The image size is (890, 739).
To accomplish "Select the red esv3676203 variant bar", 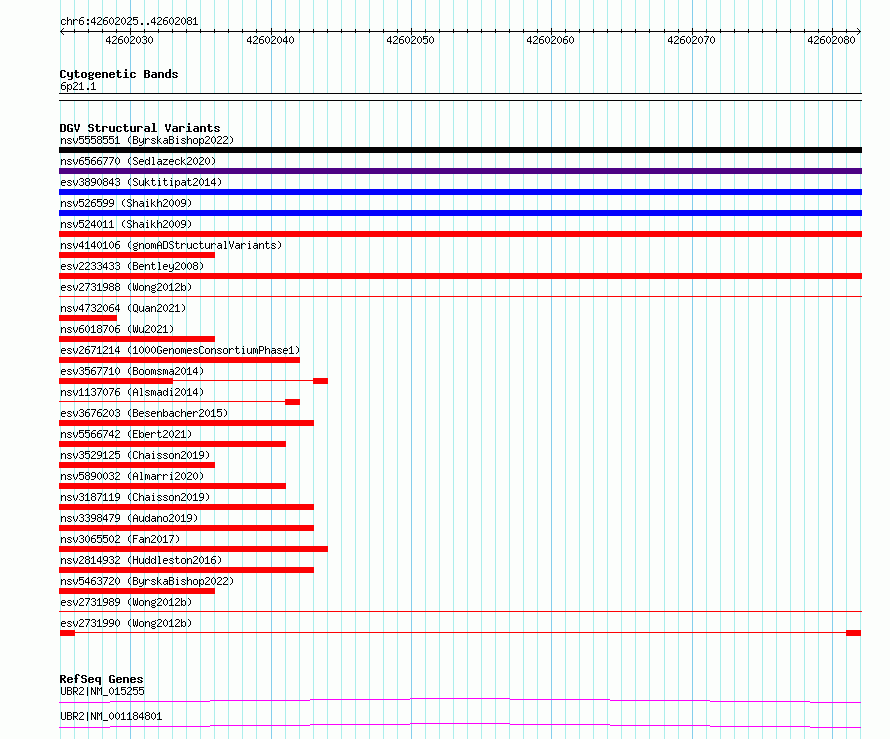I will point(186,423).
